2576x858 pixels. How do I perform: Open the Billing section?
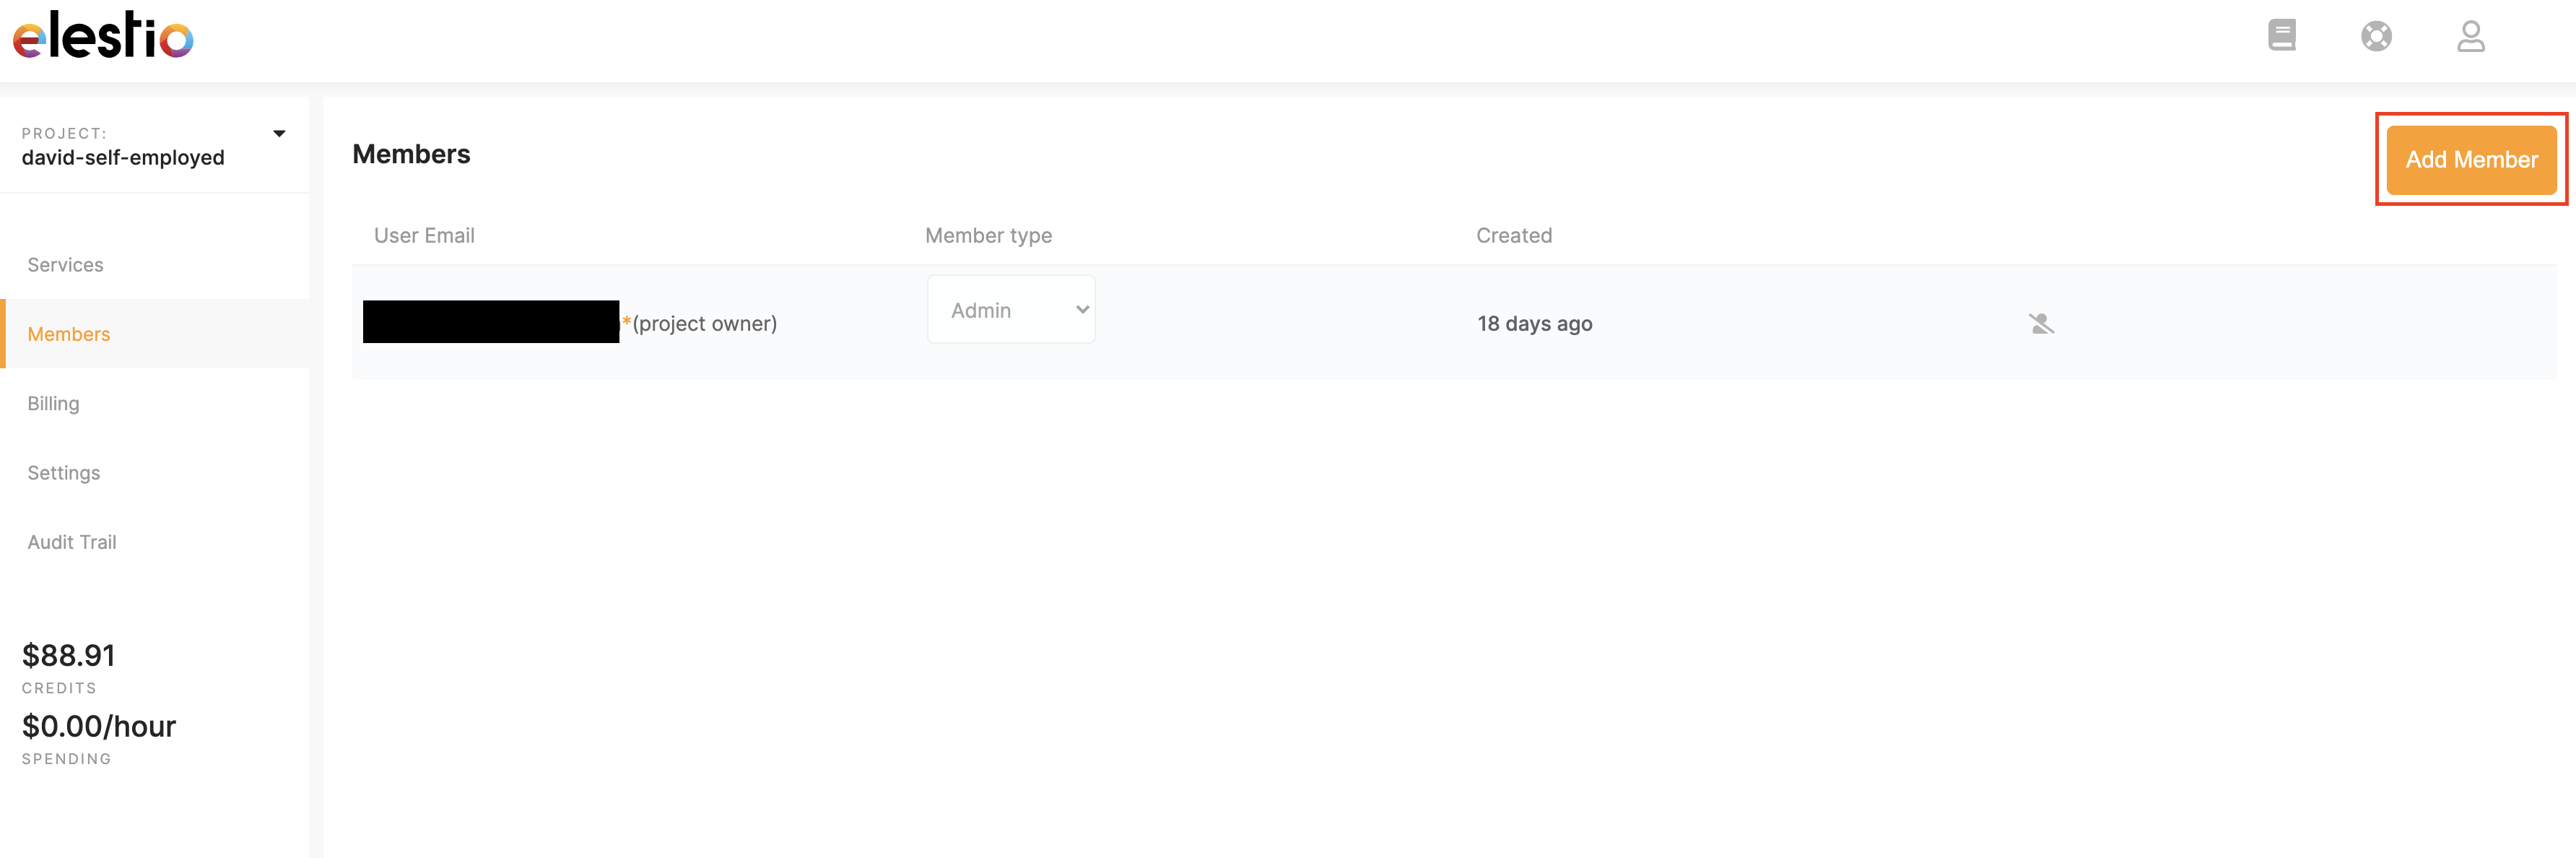pos(54,404)
